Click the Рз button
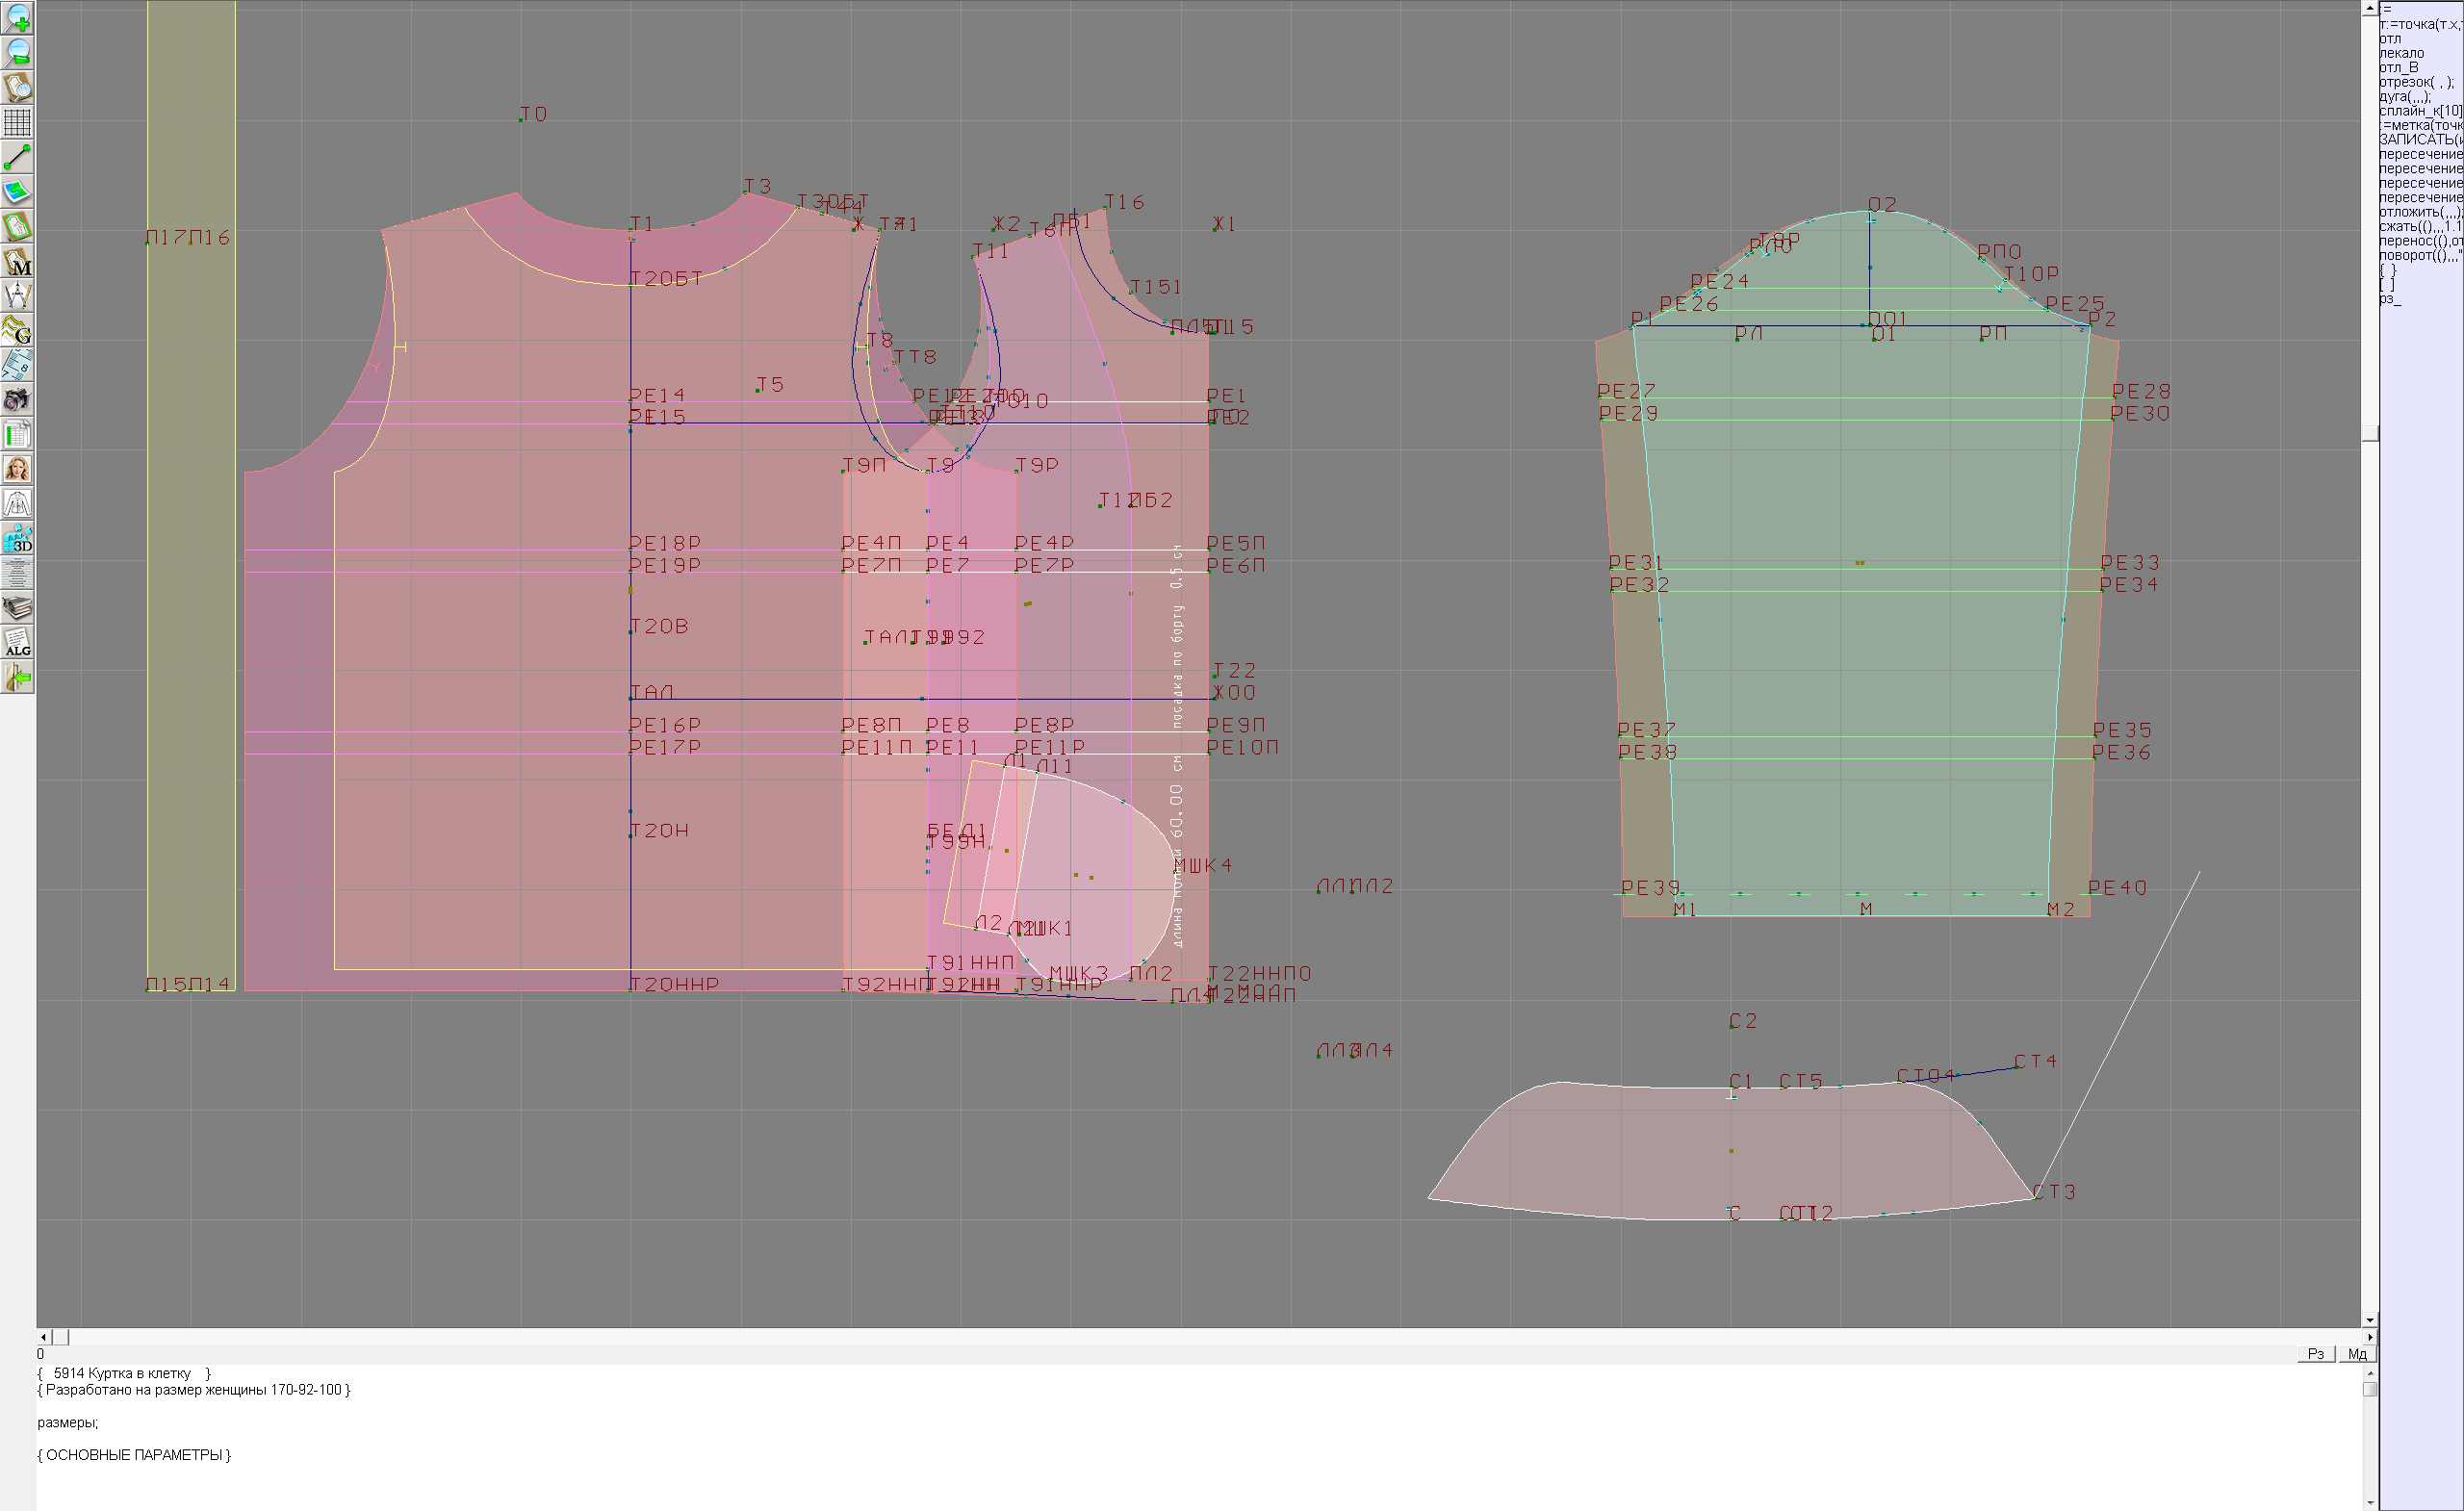Screen dimensions: 2464x1511 [x=2315, y=1354]
